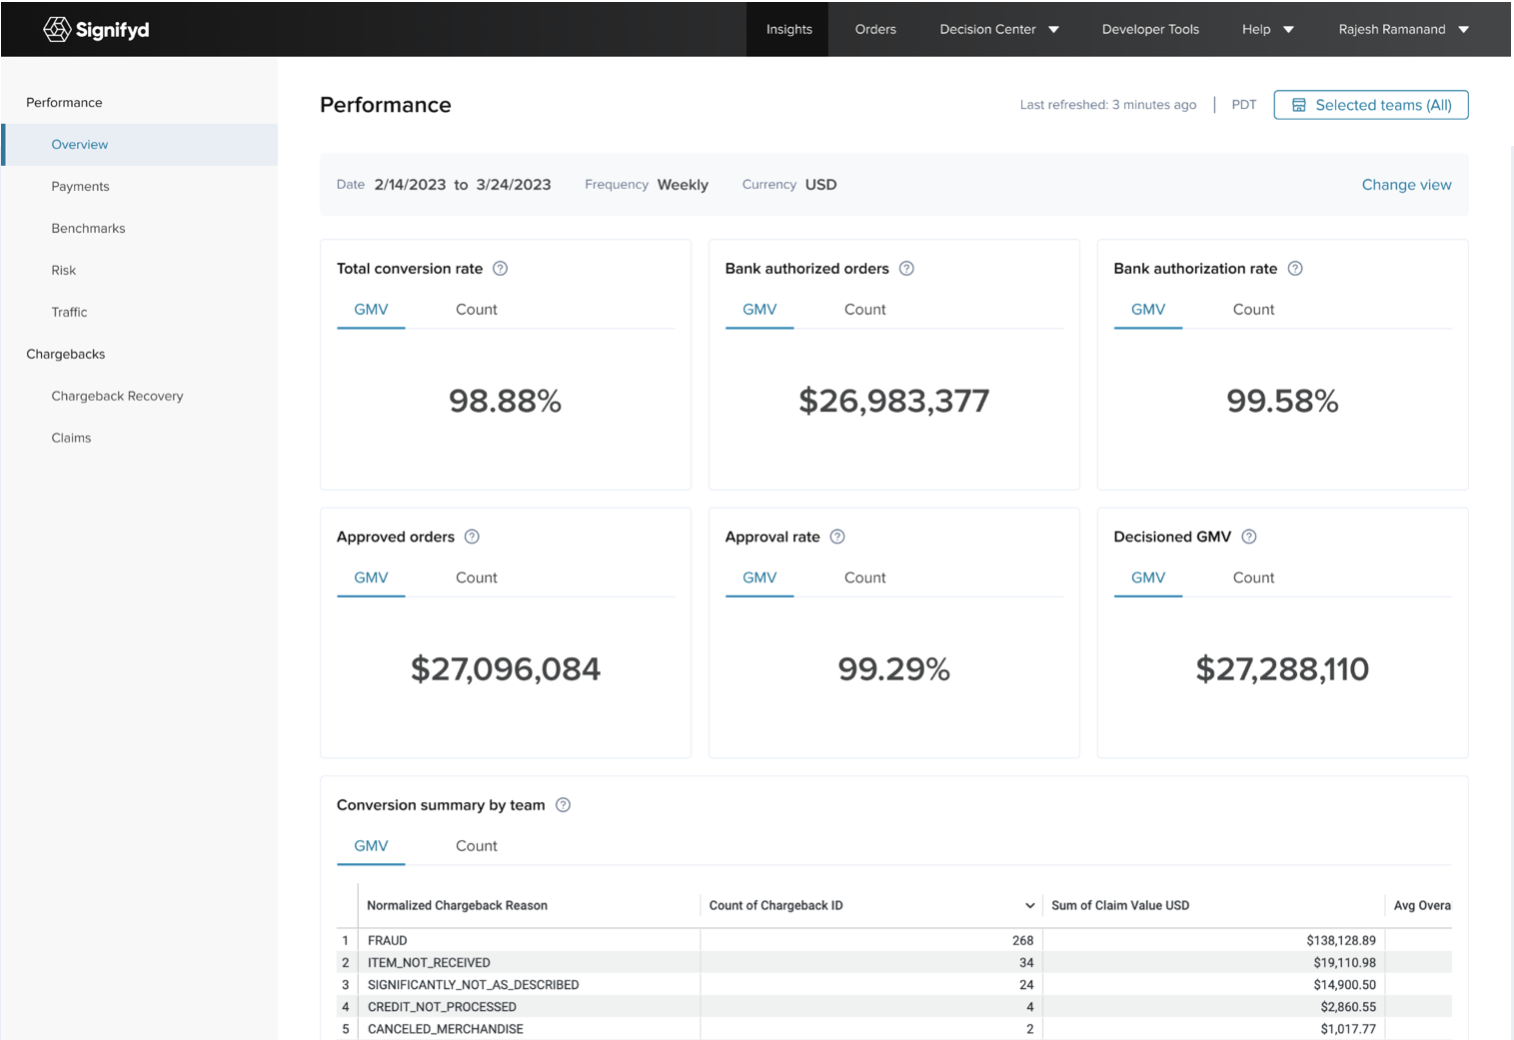
Task: Open Decisioned GMV help icon
Action: pos(1249,536)
